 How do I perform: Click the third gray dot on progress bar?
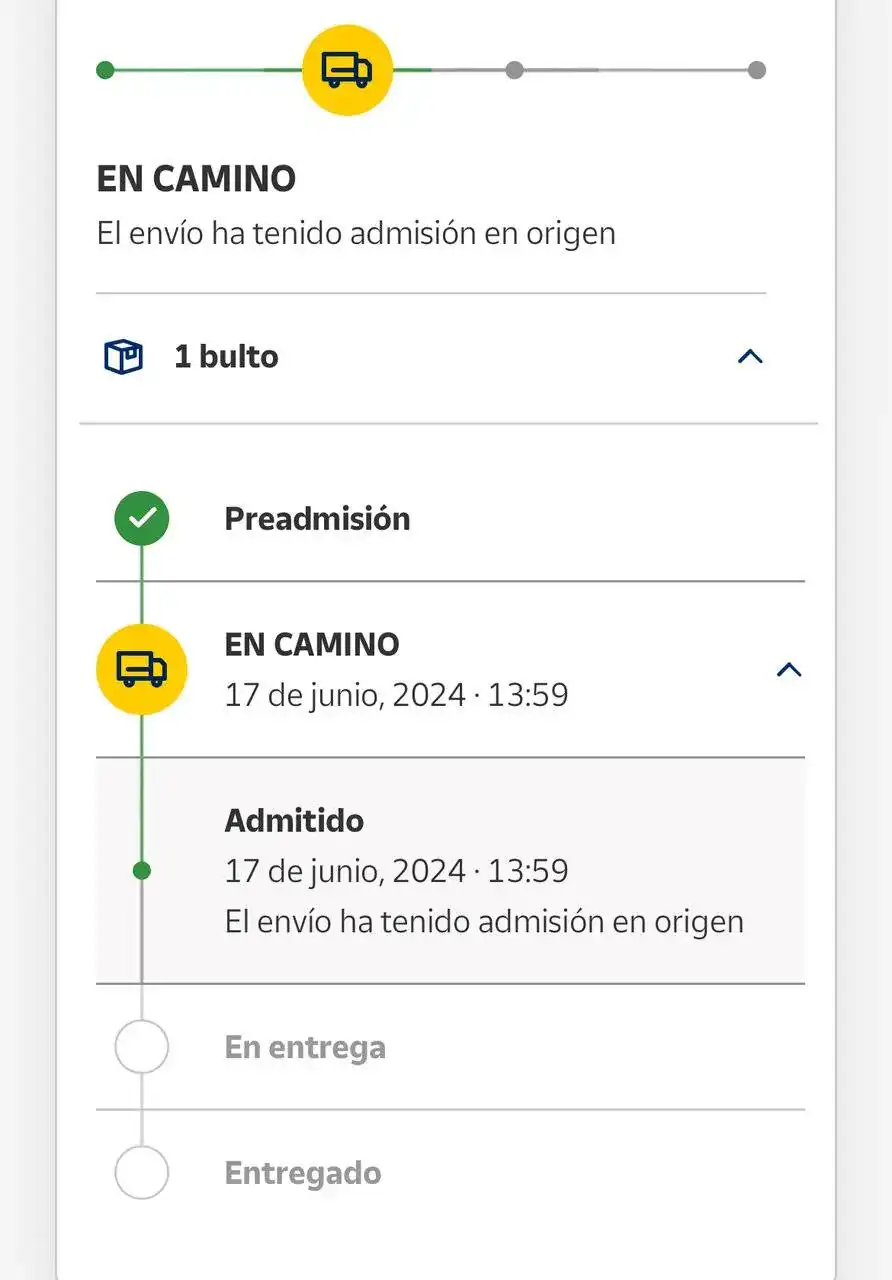(x=514, y=70)
